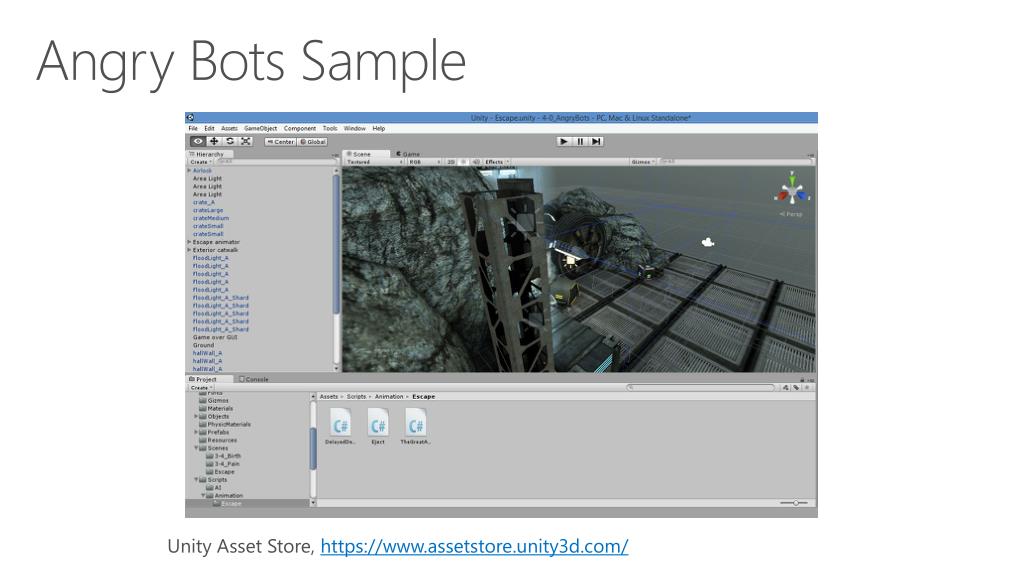This screenshot has height=575, width=1023.
Task: Switch to the Game tab
Action: click(408, 155)
